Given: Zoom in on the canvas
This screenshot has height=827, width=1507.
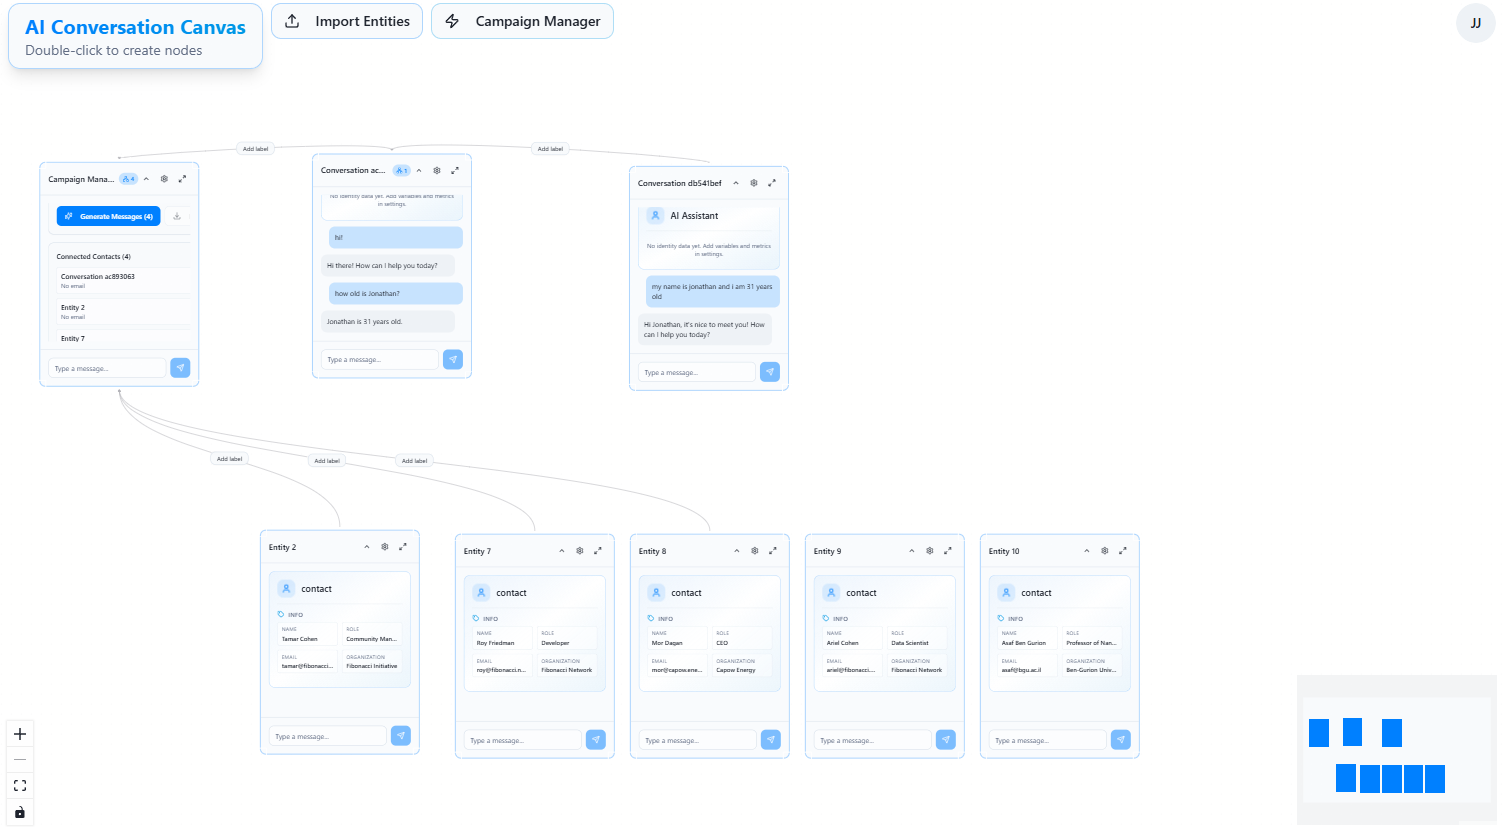Looking at the screenshot, I should click(x=20, y=734).
